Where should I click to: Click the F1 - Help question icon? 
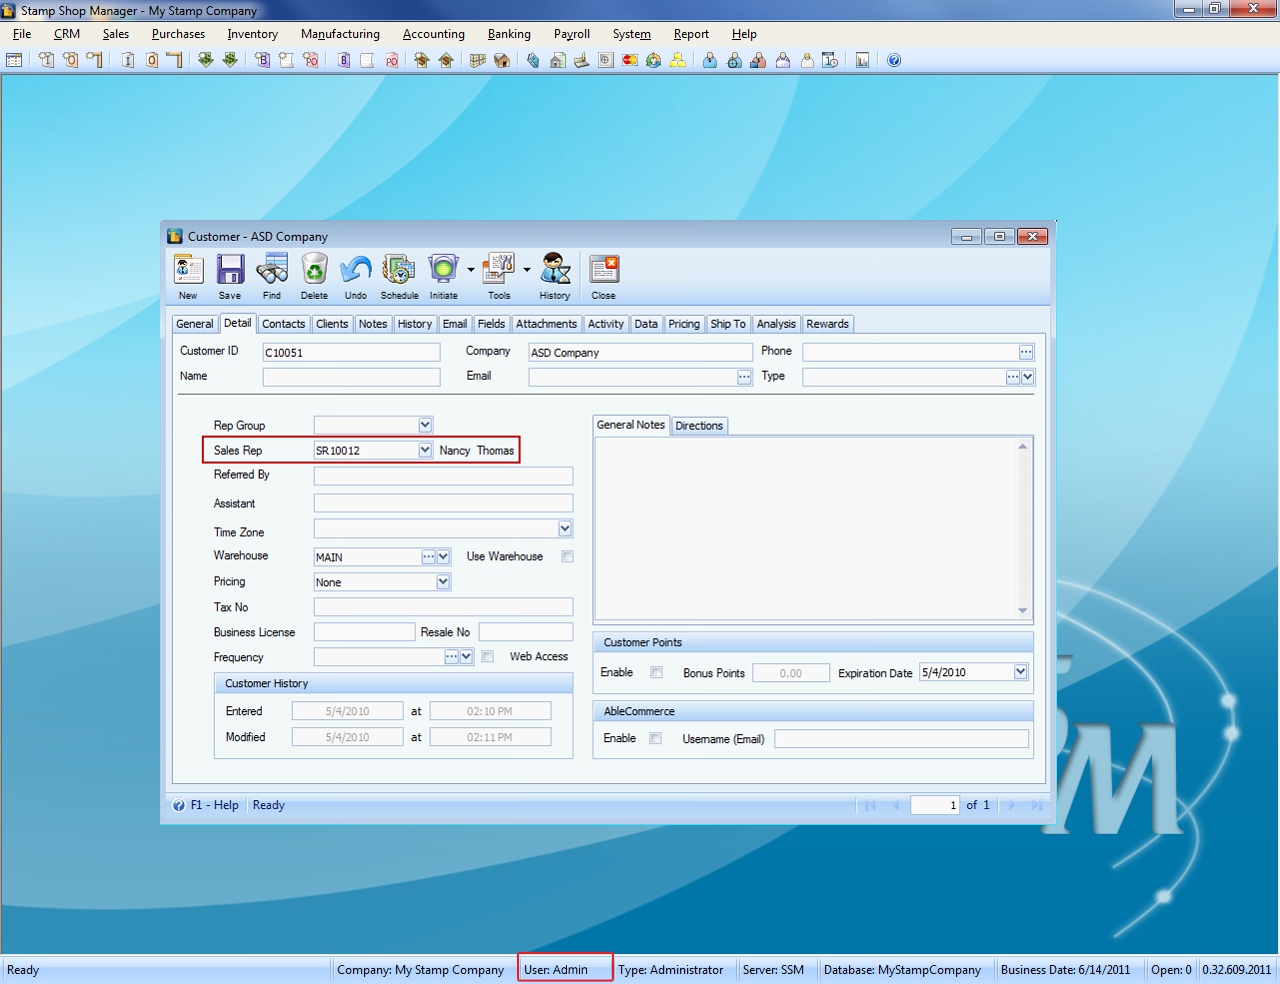click(x=179, y=805)
